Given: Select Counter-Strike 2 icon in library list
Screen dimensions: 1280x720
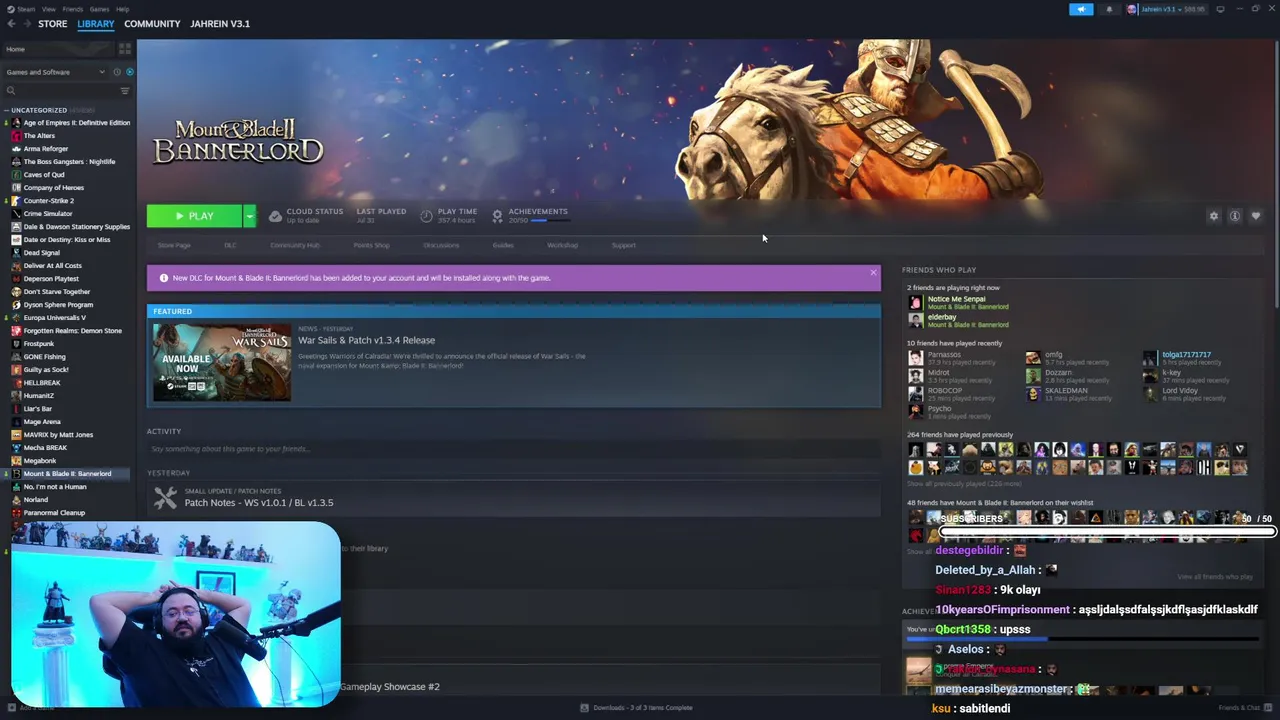Looking at the screenshot, I should point(16,201).
